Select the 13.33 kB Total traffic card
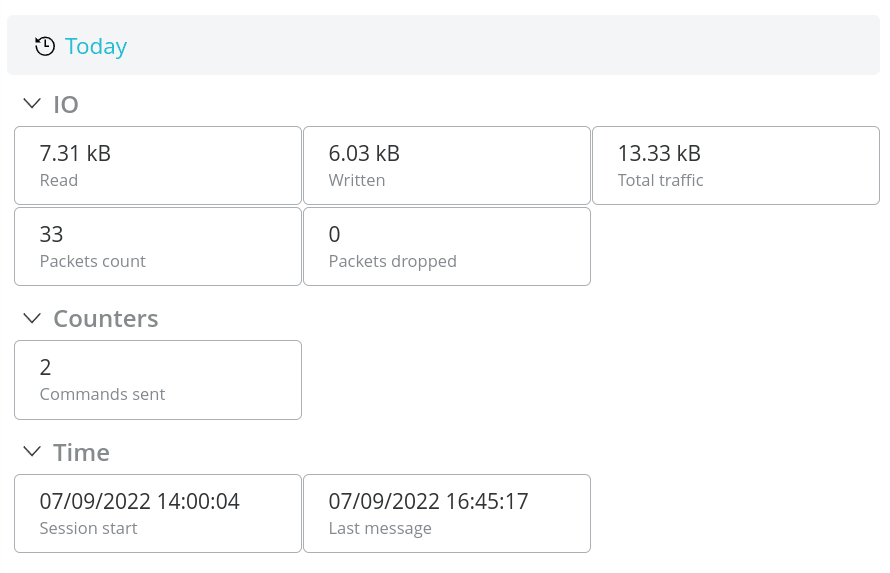Viewport: 890px width, 573px height. tap(736, 166)
